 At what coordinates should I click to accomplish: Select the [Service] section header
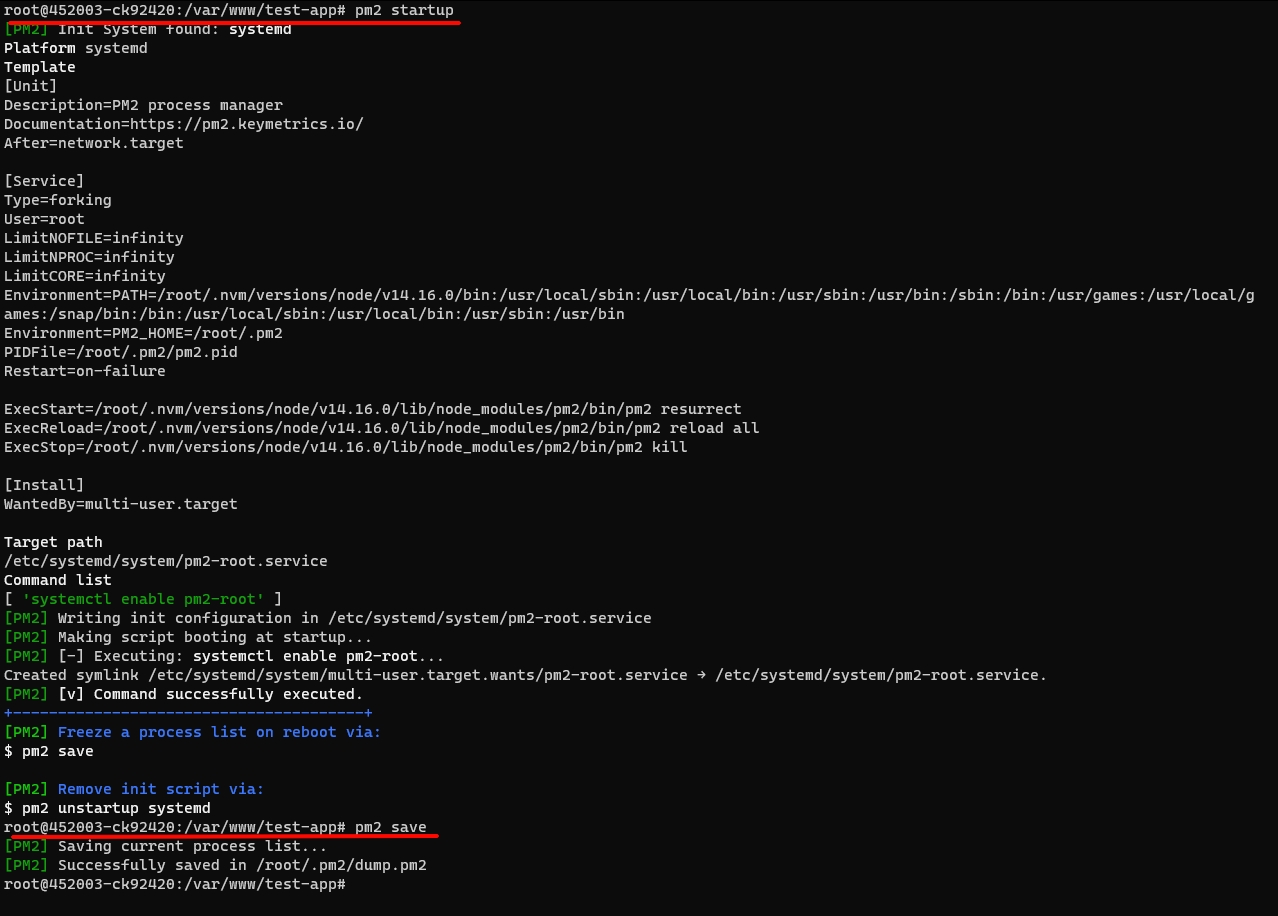click(44, 181)
